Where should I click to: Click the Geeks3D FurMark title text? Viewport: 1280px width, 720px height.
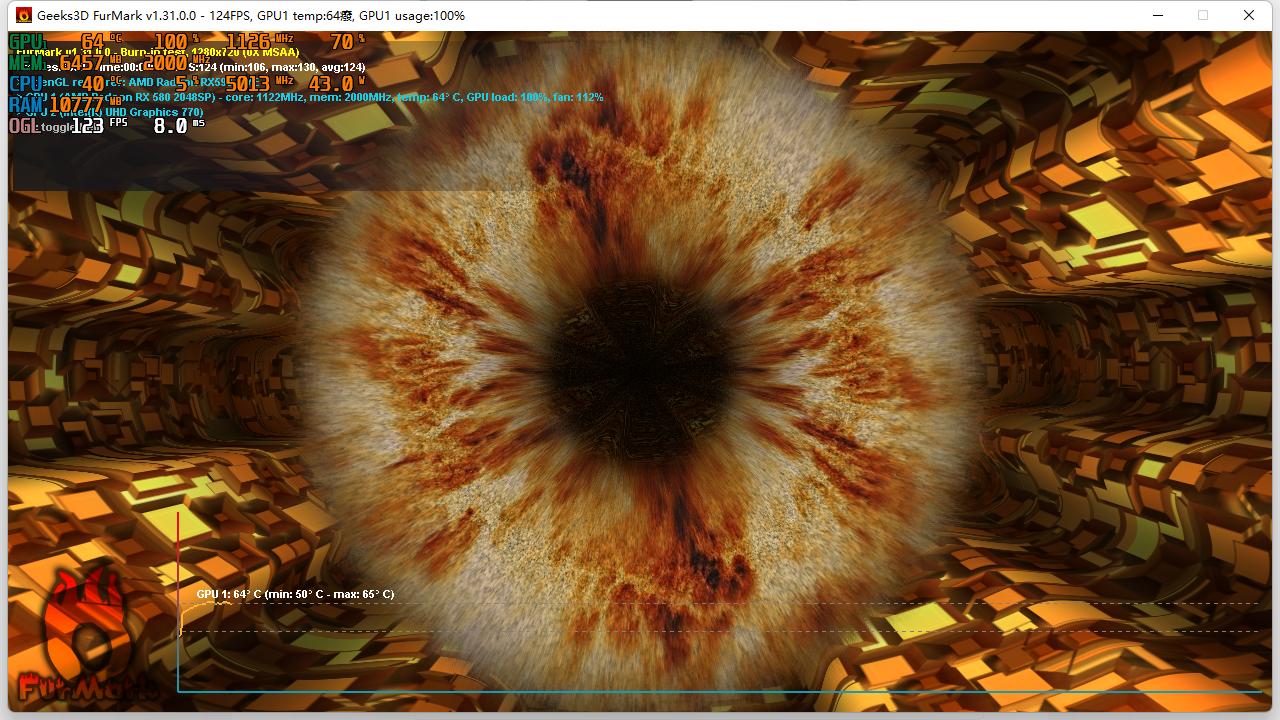tap(251, 16)
